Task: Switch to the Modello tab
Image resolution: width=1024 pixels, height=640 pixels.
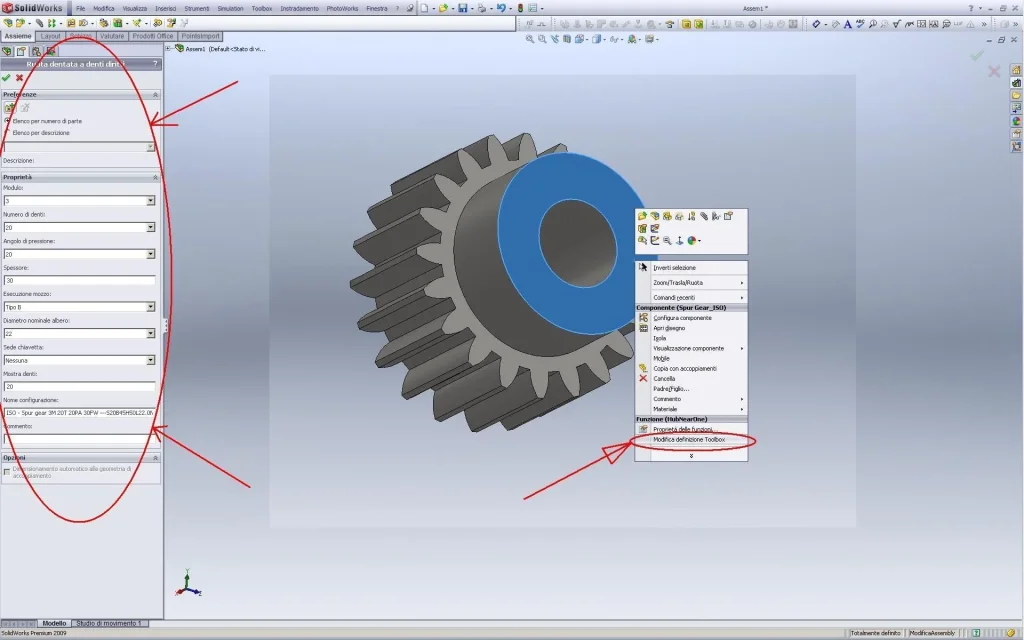Action: coord(54,623)
